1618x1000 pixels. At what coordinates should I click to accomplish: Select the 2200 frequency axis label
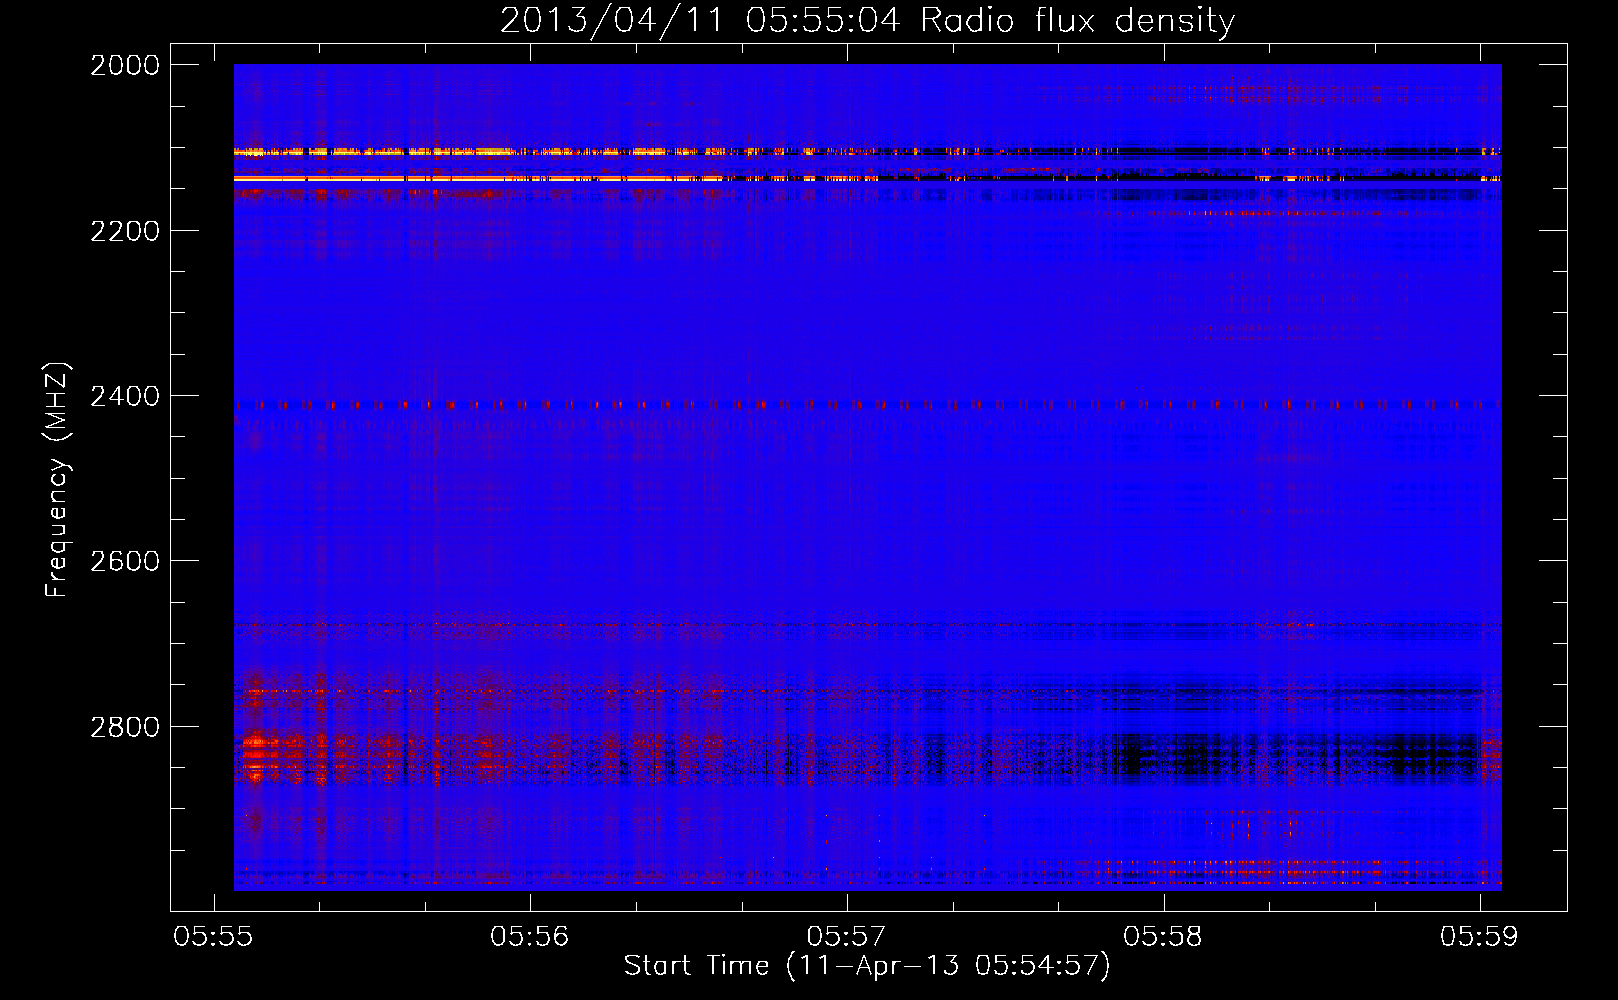coord(125,231)
